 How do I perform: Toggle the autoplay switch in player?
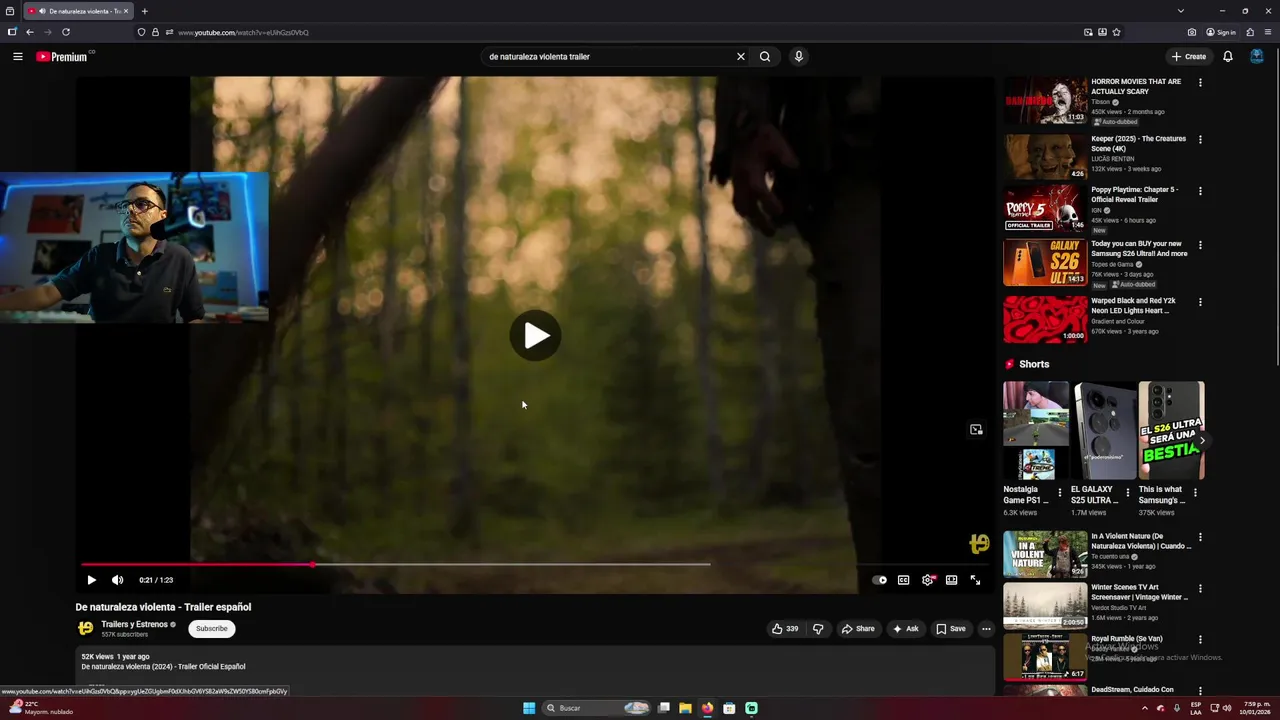[879, 580]
